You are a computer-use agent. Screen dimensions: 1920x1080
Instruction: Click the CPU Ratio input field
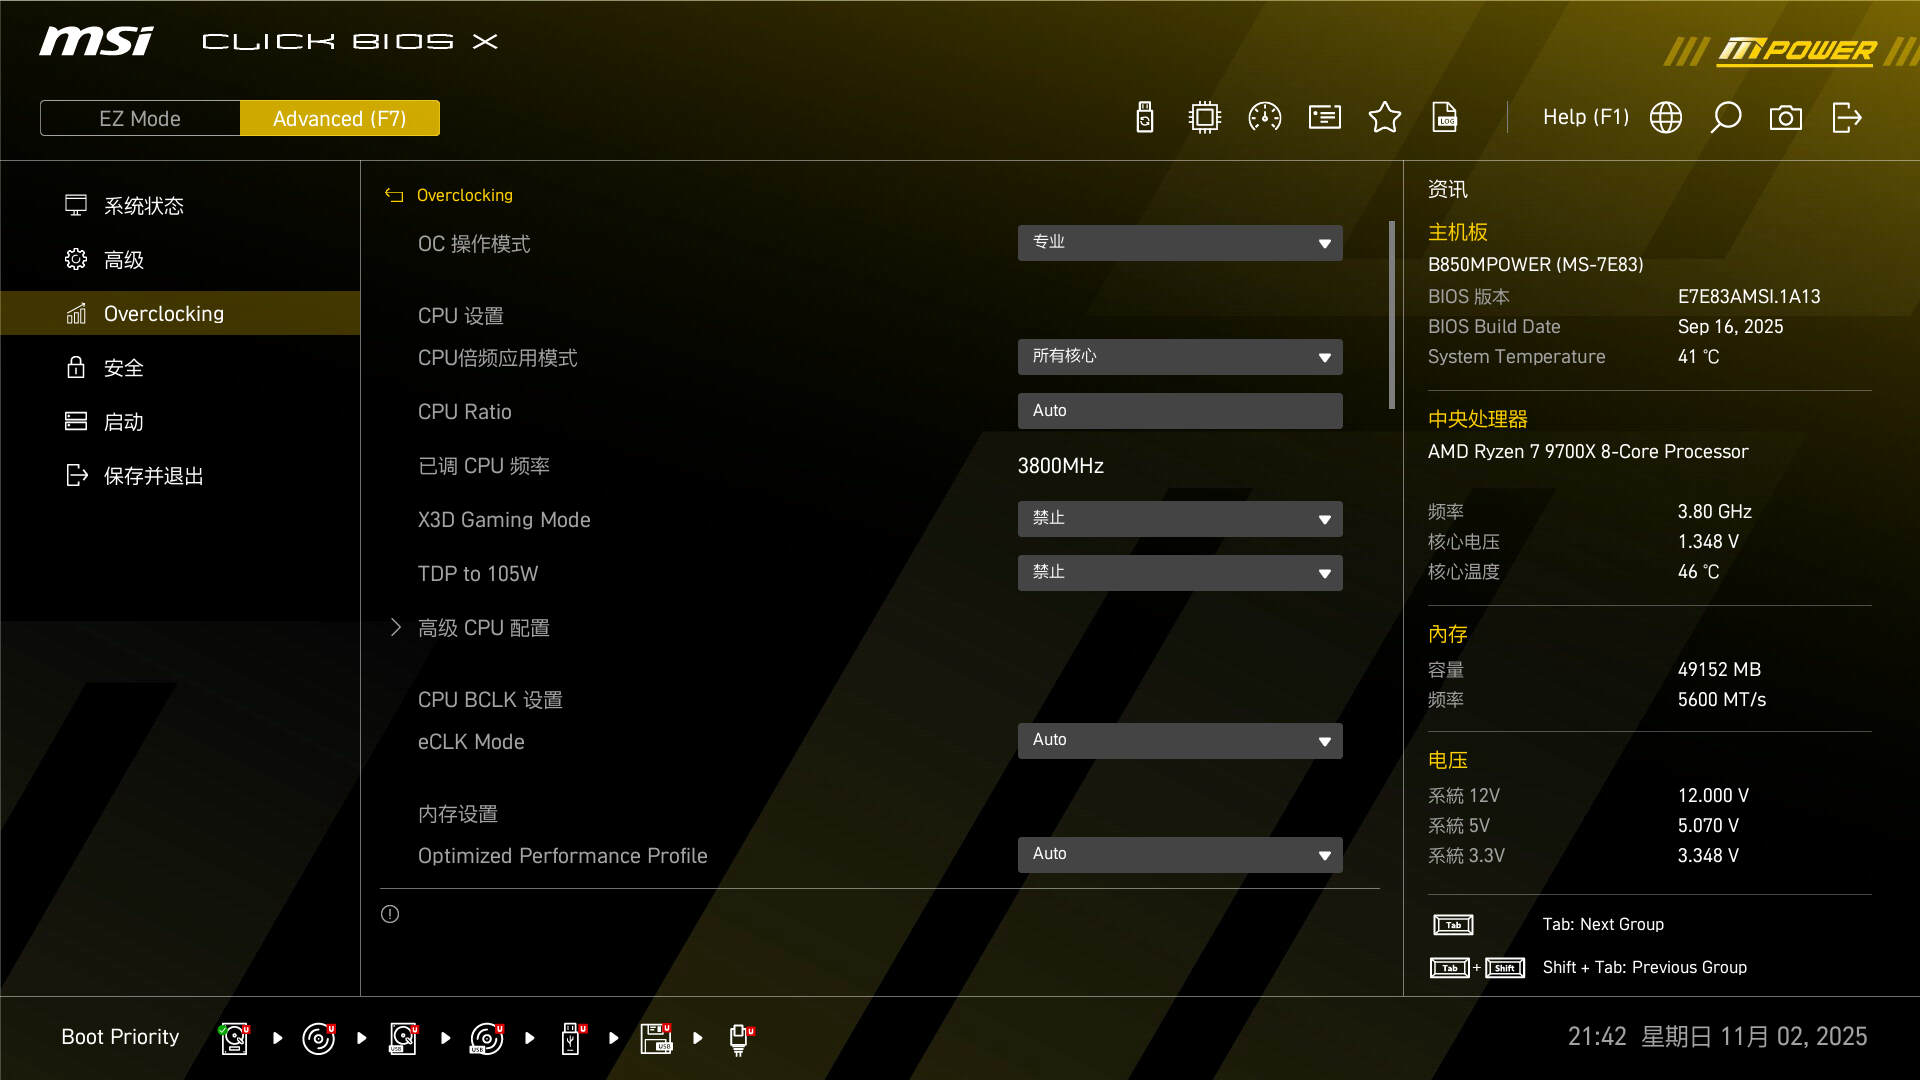[x=1180, y=411]
